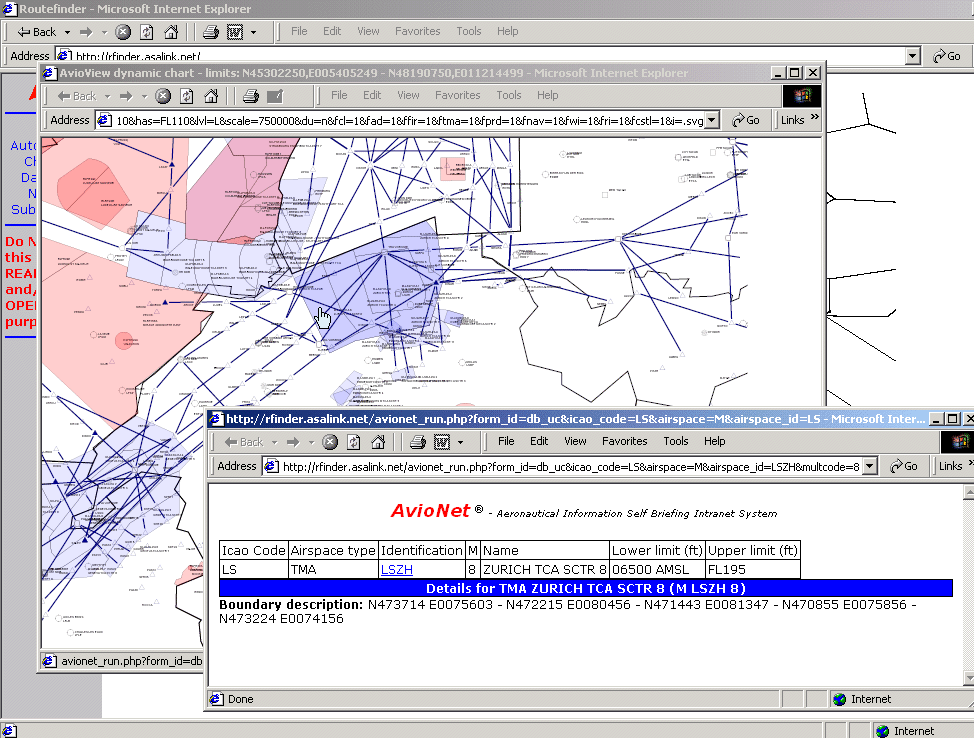Image resolution: width=974 pixels, height=738 pixels.
Task: Click Print icon in AvioView chart window
Action: (251, 96)
